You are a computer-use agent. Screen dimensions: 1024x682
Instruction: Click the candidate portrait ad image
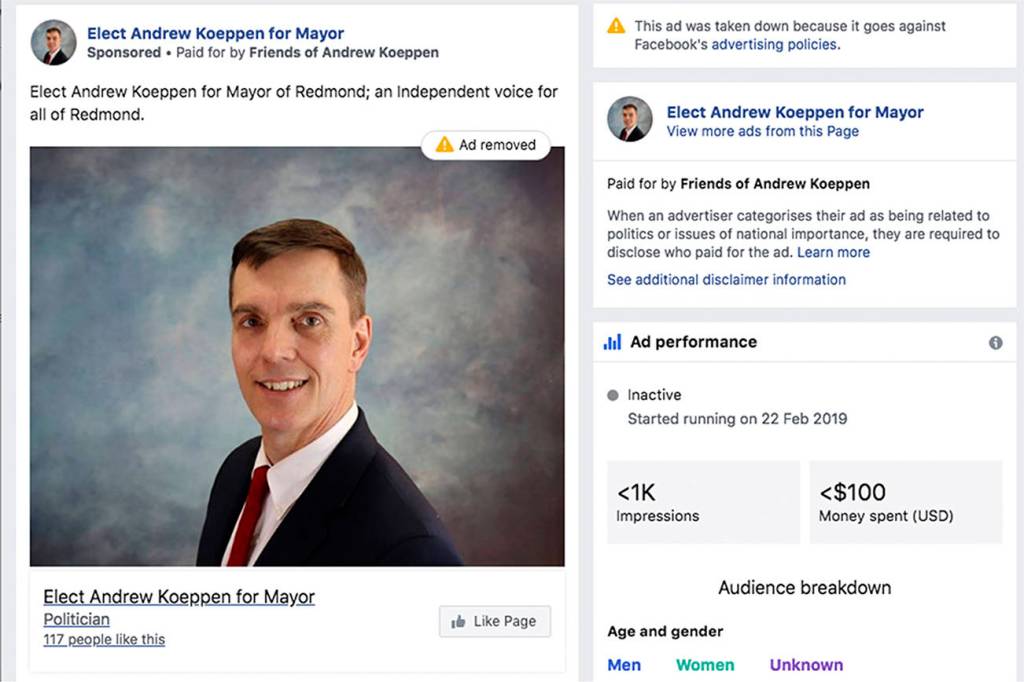297,356
